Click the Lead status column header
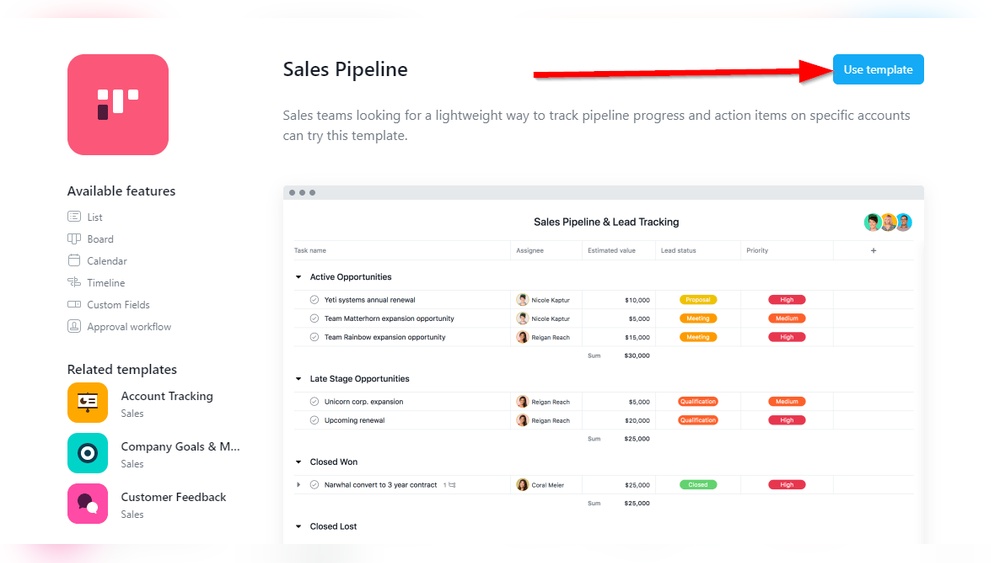The width and height of the screenshot is (1000, 563). pyautogui.click(x=678, y=251)
